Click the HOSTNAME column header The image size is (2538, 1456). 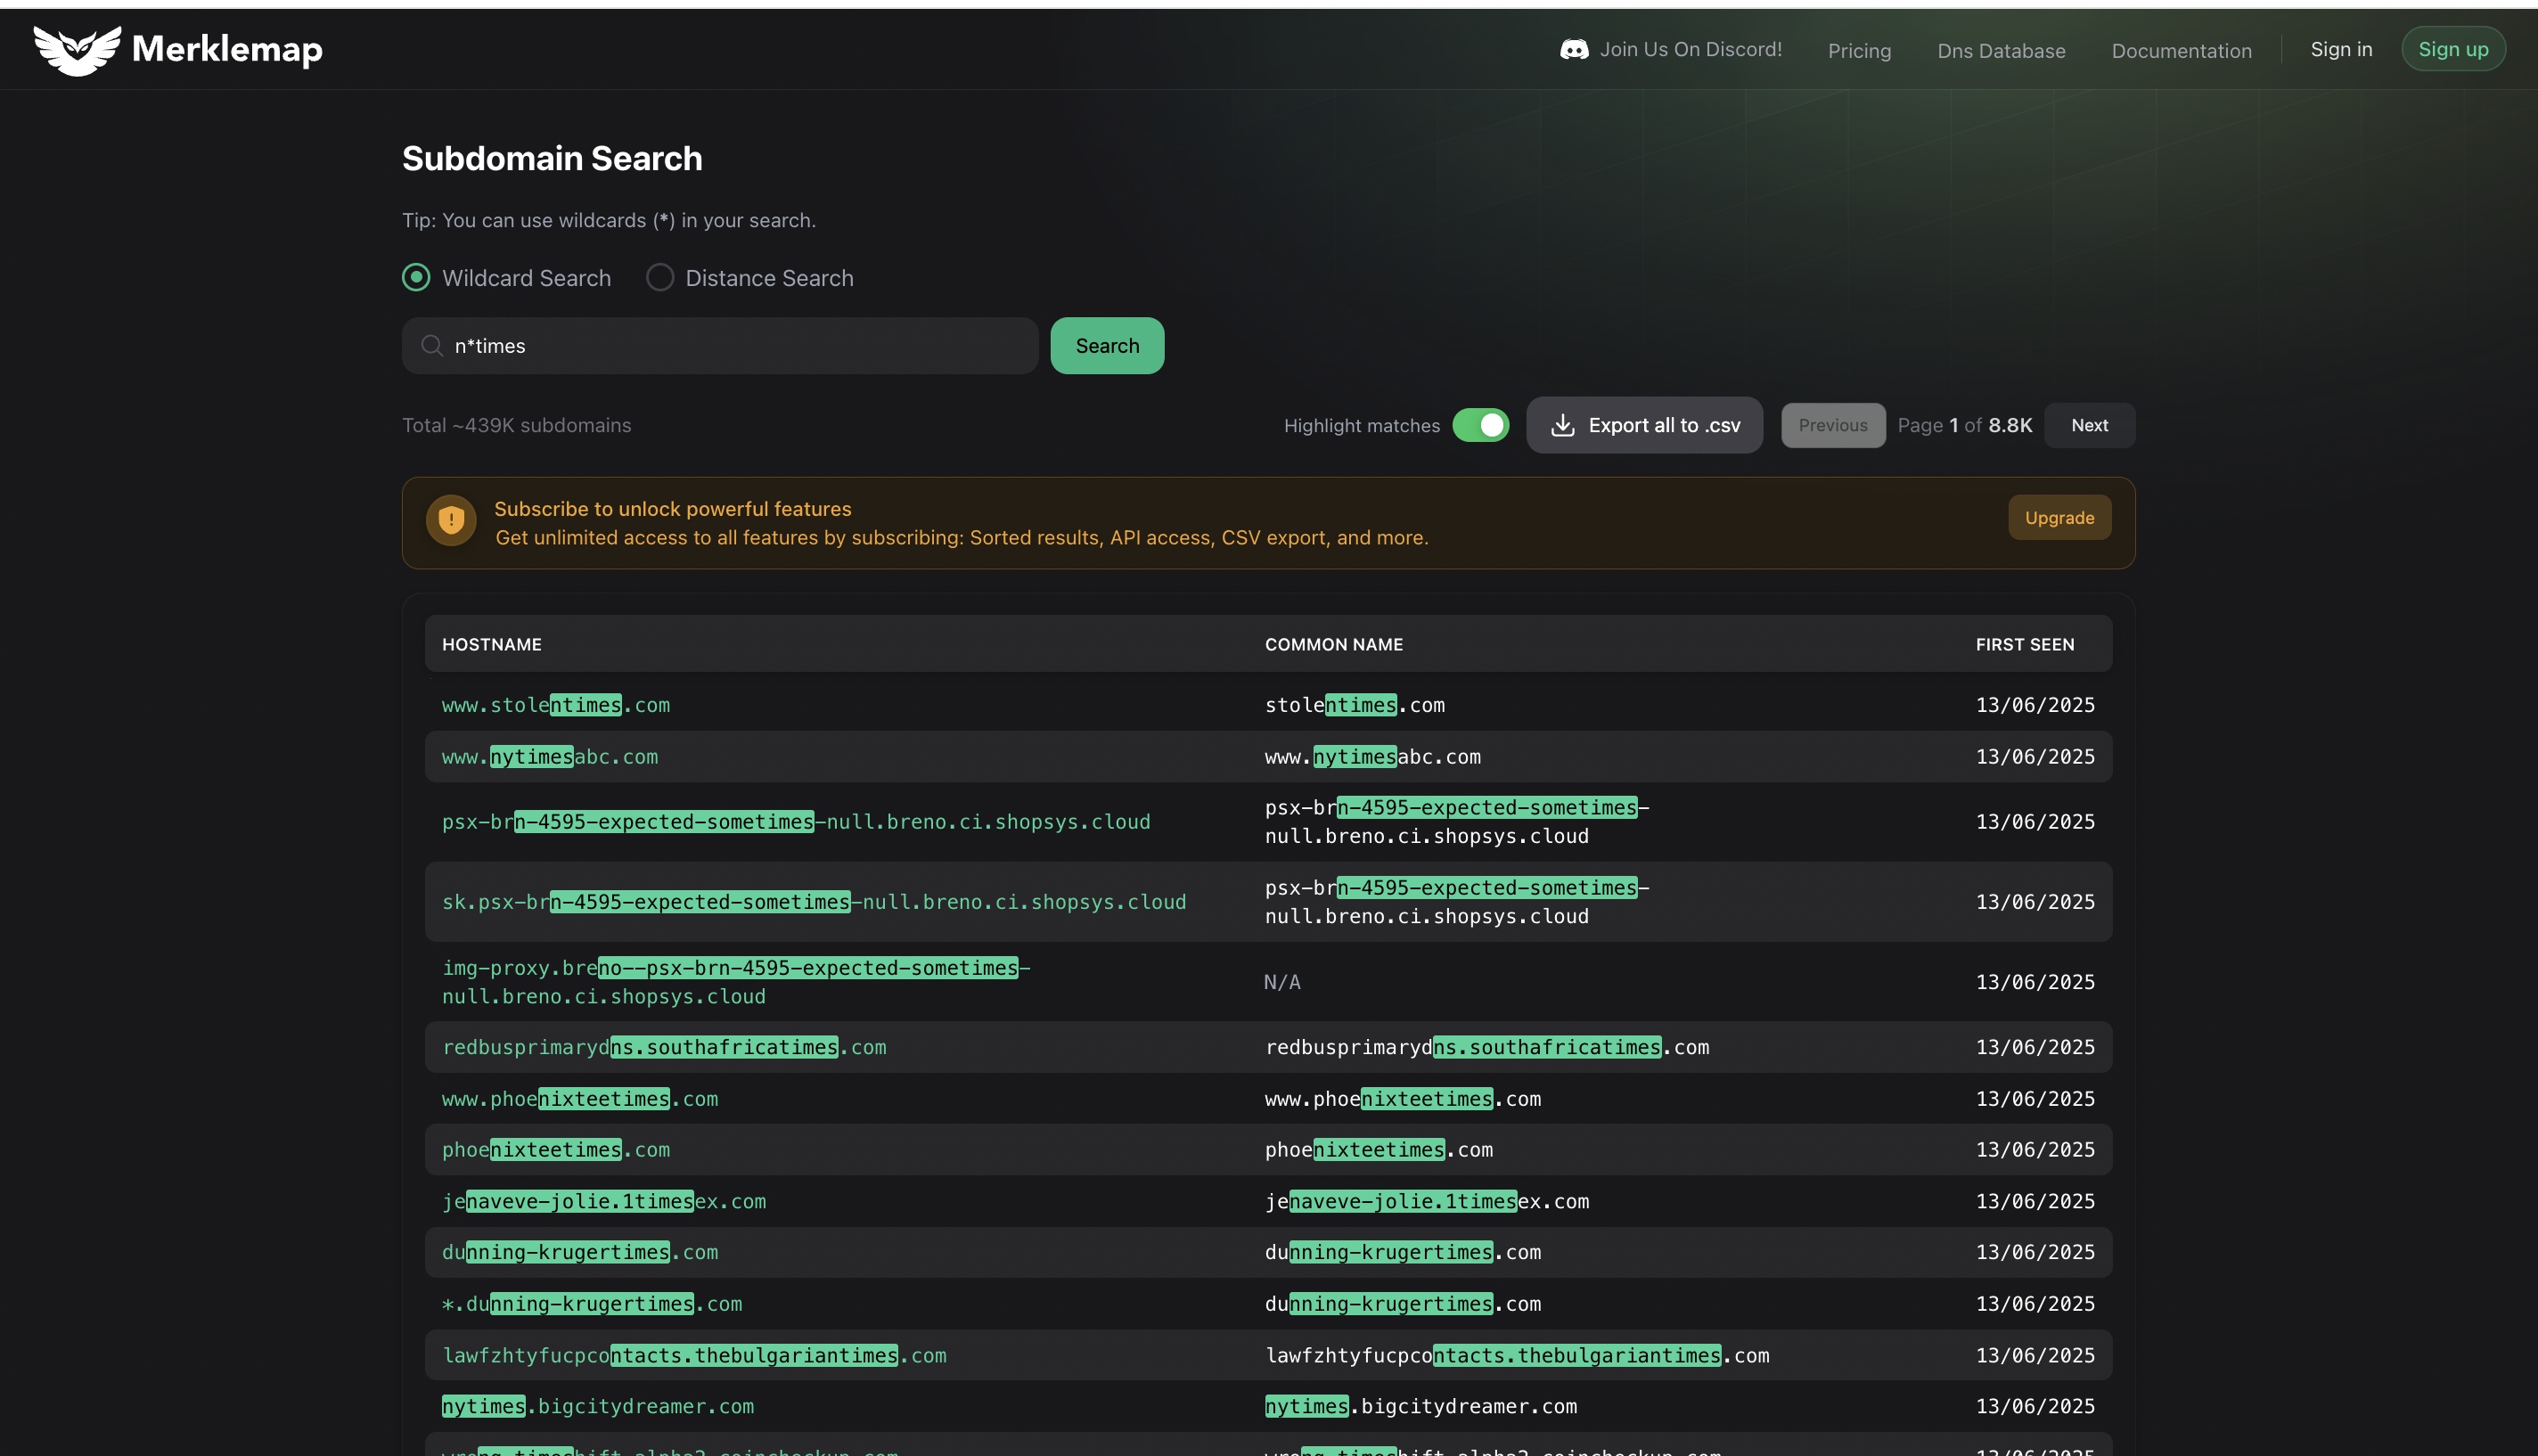491,644
